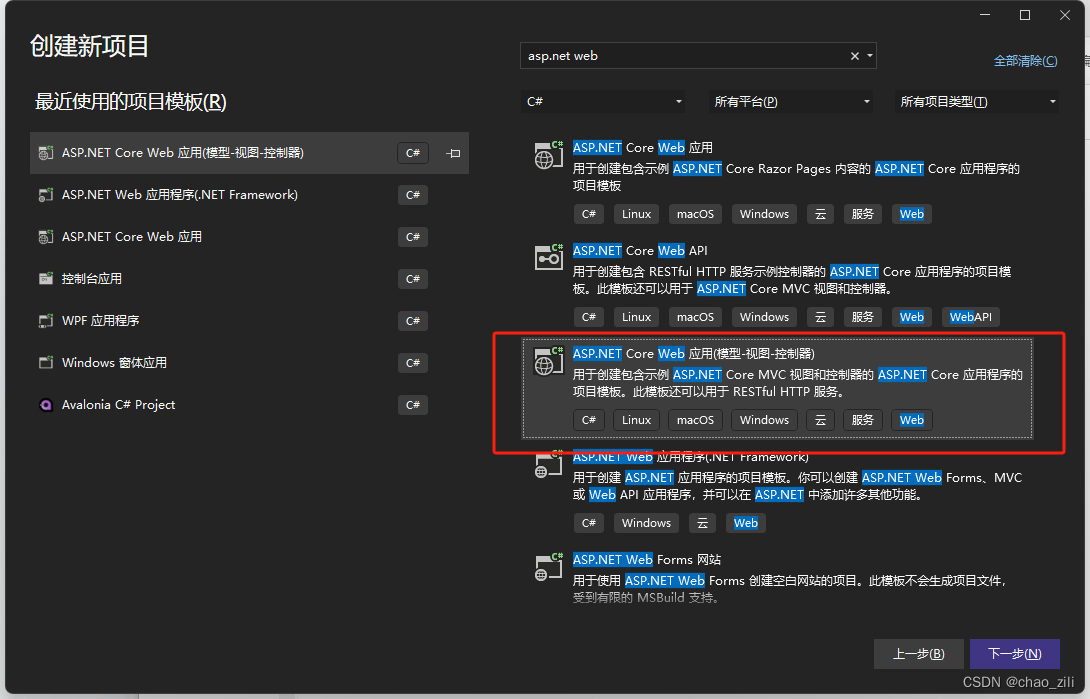Click the ASP.NET Core Web API template icon
Screen dimensions: 1090x699
coord(548,258)
